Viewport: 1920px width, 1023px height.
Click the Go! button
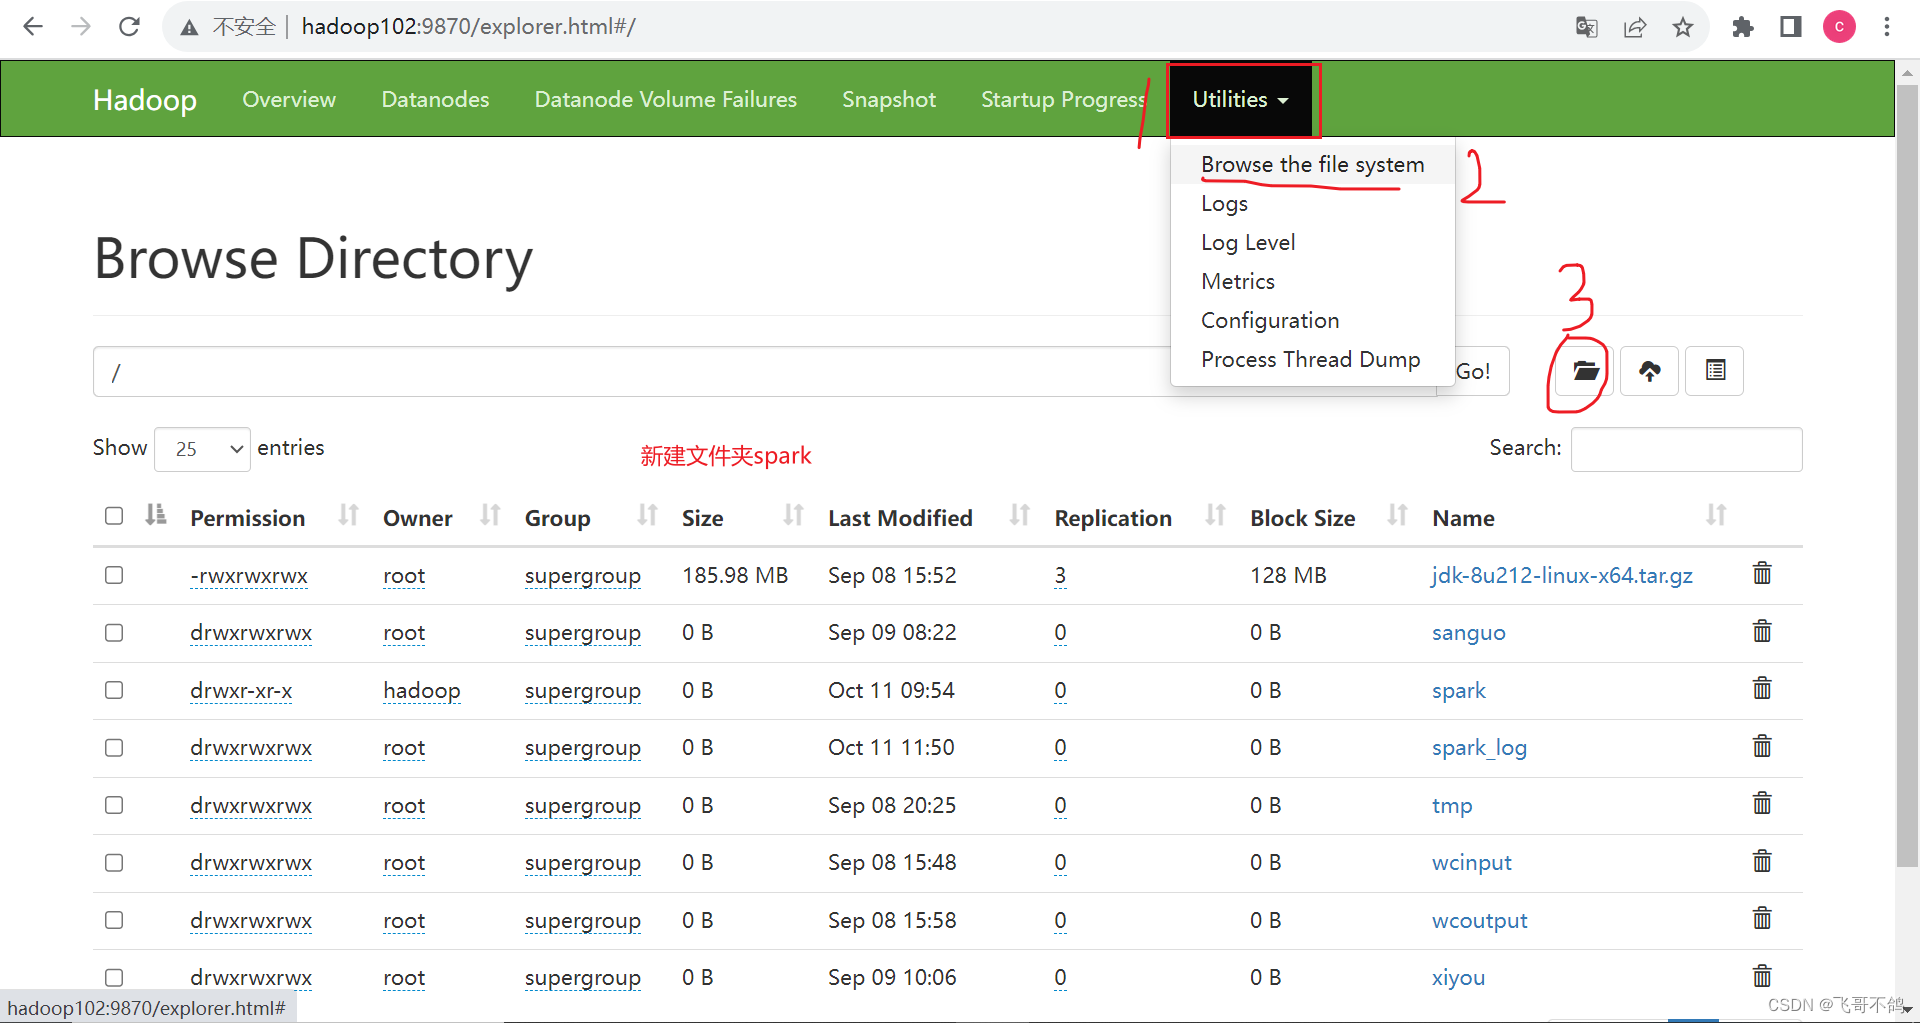tap(1475, 372)
